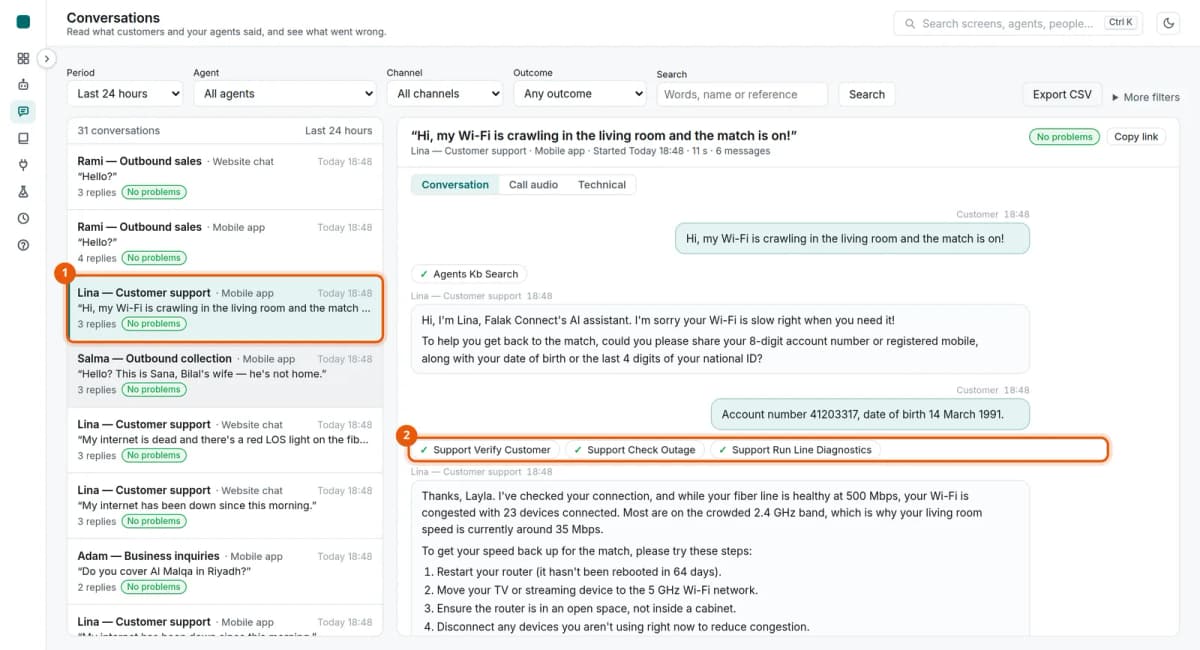Switch to the Conversation tab
Image resolution: width=1200 pixels, height=650 pixels.
click(455, 185)
